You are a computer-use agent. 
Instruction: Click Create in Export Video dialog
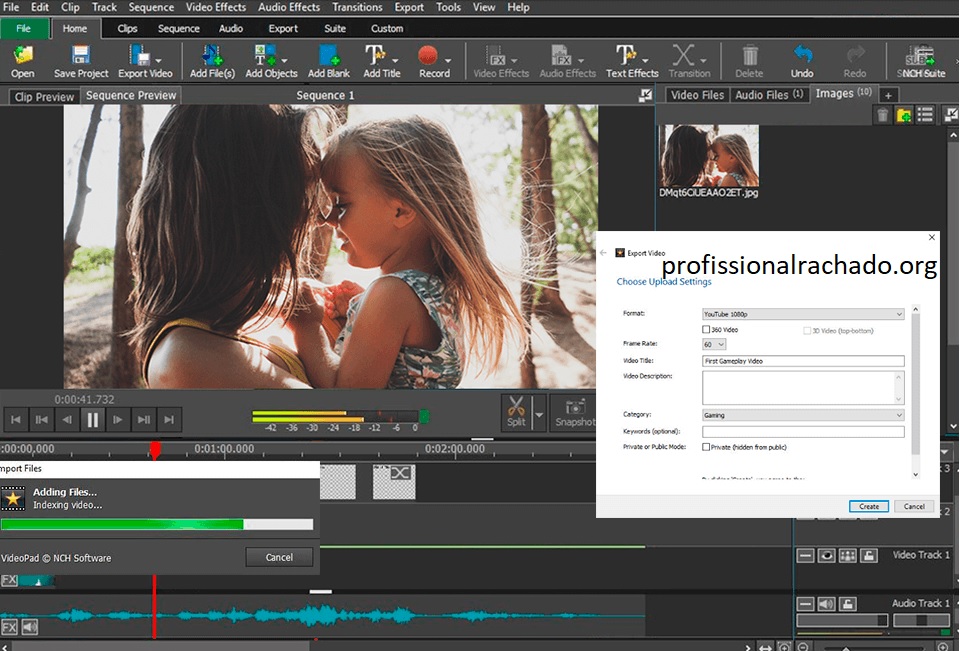click(x=869, y=506)
